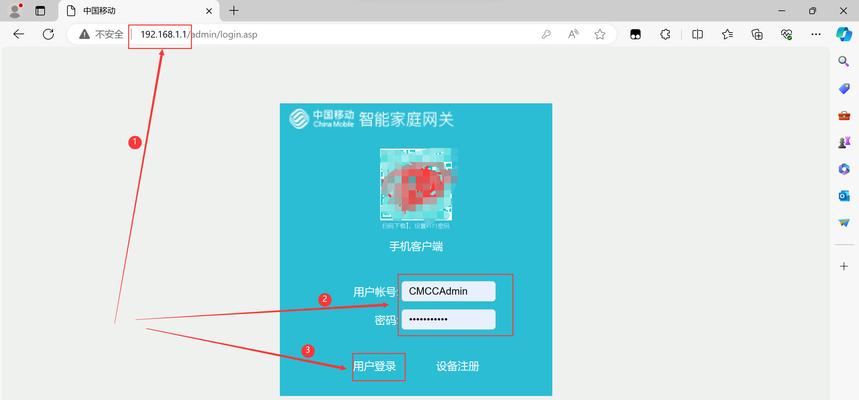The height and width of the screenshot is (400, 859).
Task: Click the address bar URL 192.168.1.1/admin/login.asp
Action: pos(199,35)
